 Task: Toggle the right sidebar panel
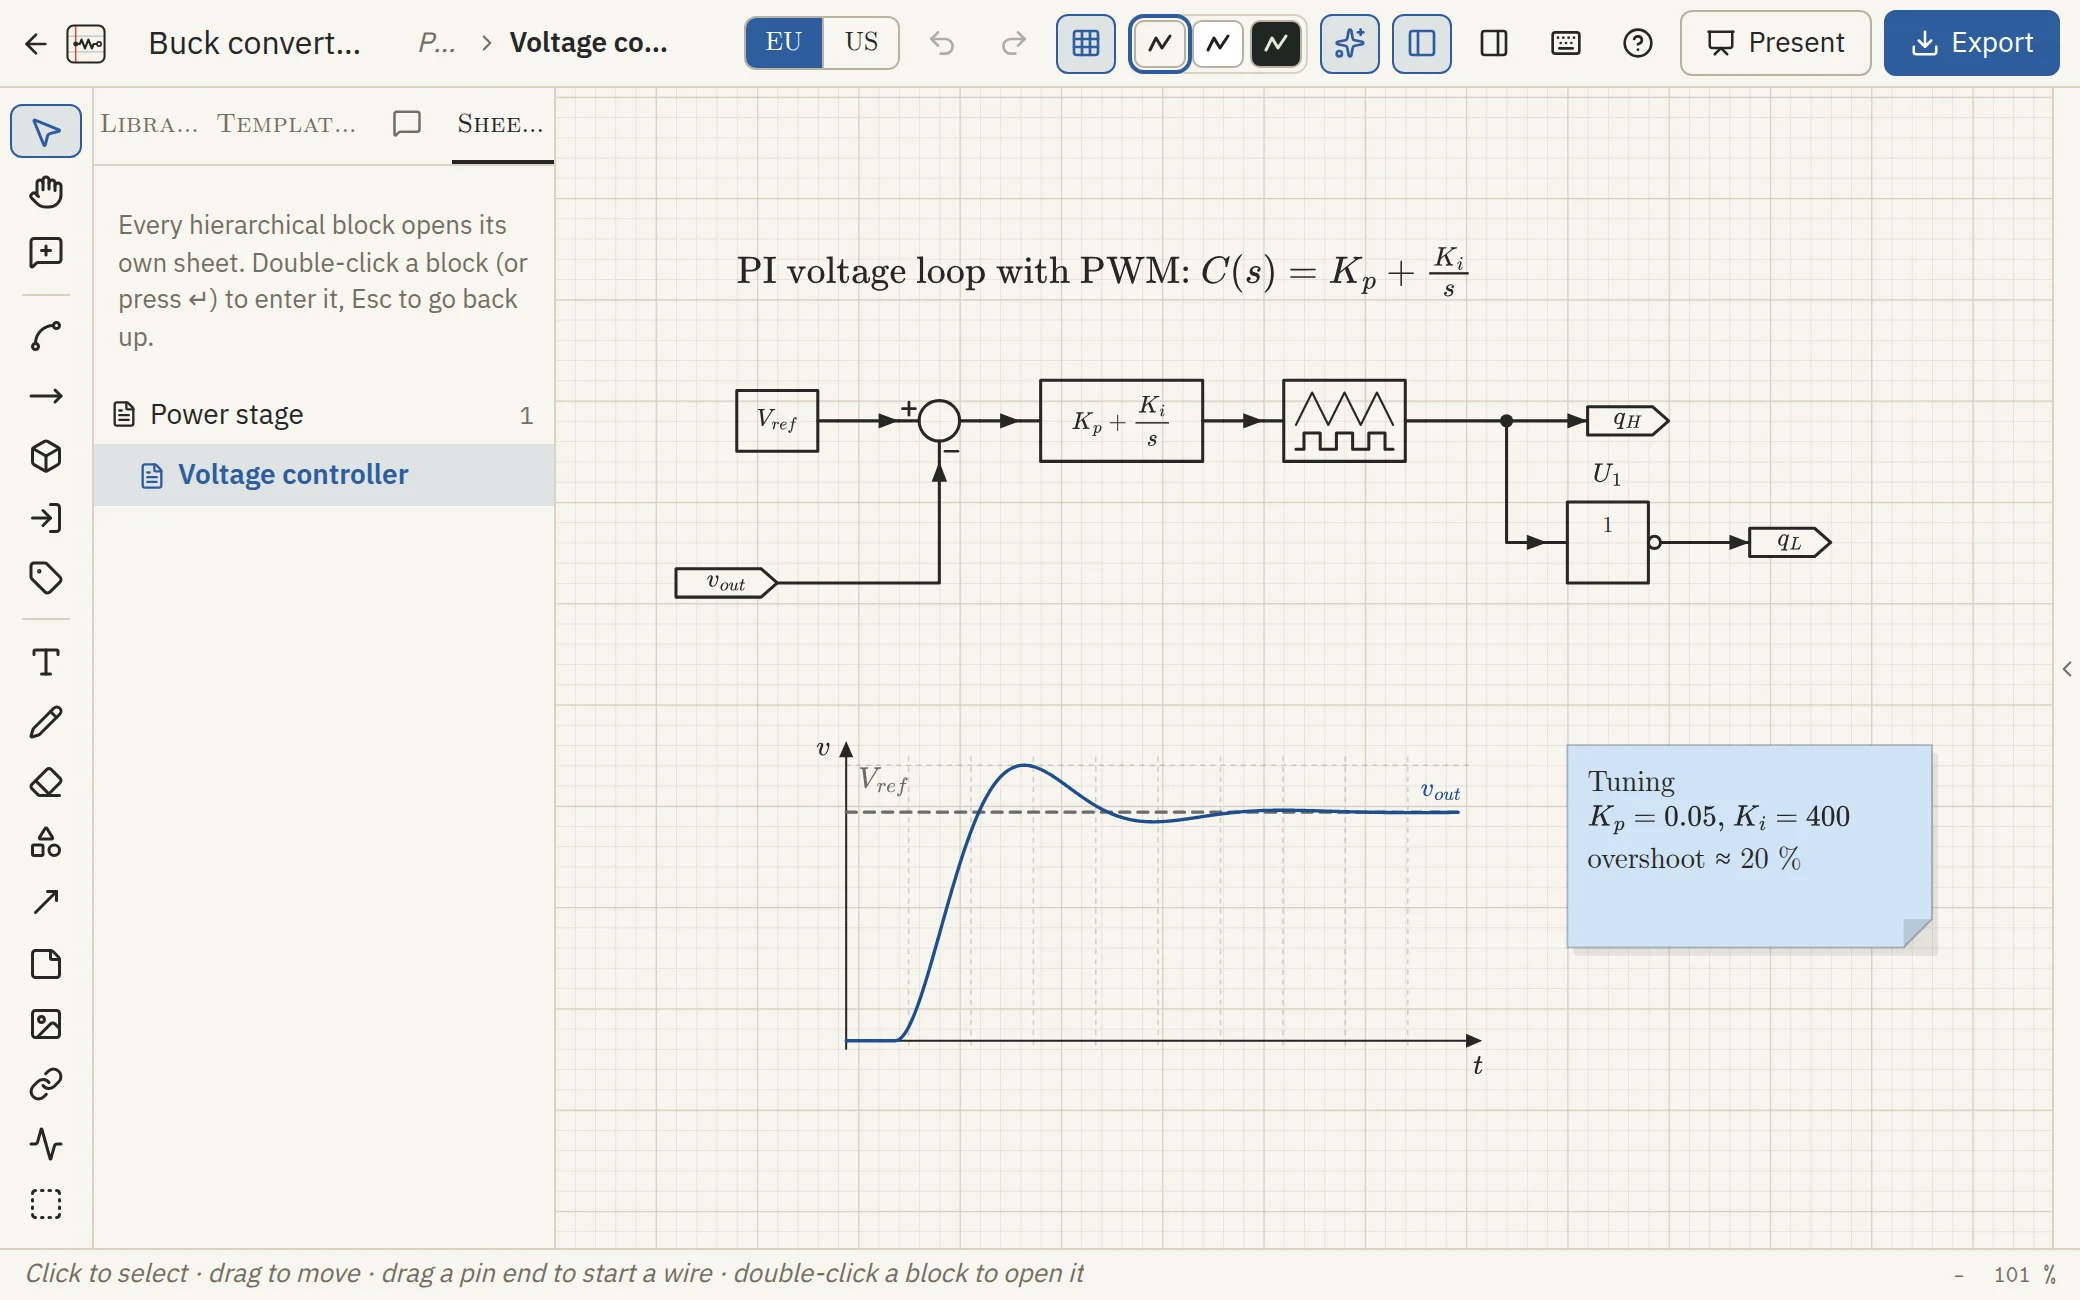(1494, 43)
